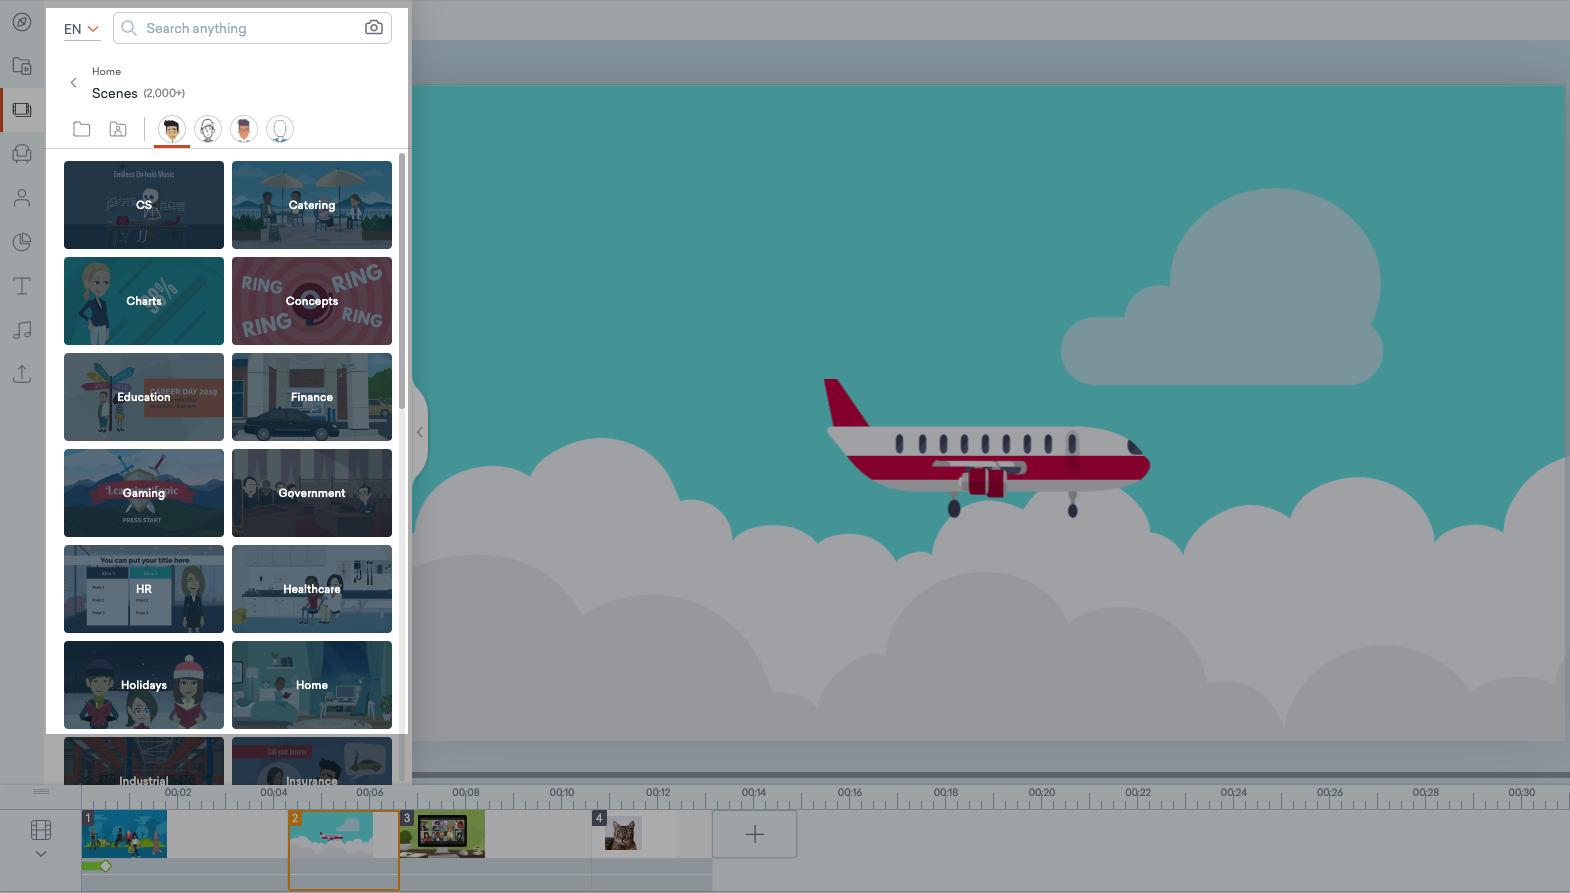The width and height of the screenshot is (1570, 893).
Task: Go back using the arrow beside Home
Action: pyautogui.click(x=73, y=83)
